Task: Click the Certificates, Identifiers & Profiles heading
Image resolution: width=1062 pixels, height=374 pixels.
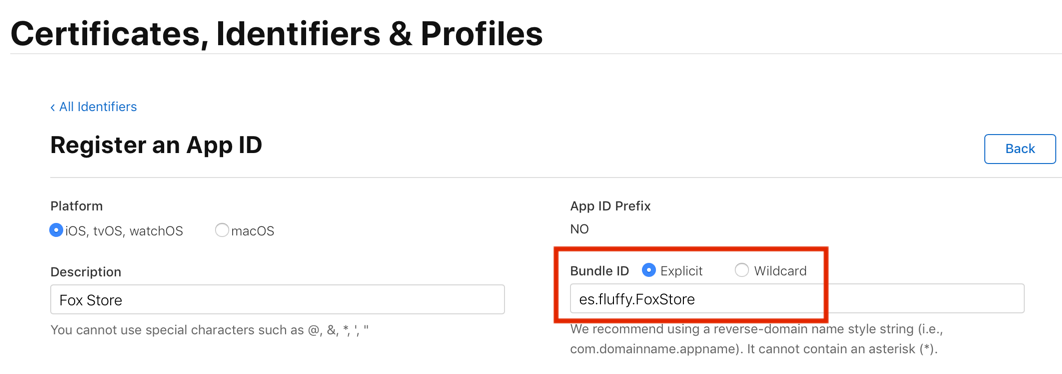Action: 276,33
